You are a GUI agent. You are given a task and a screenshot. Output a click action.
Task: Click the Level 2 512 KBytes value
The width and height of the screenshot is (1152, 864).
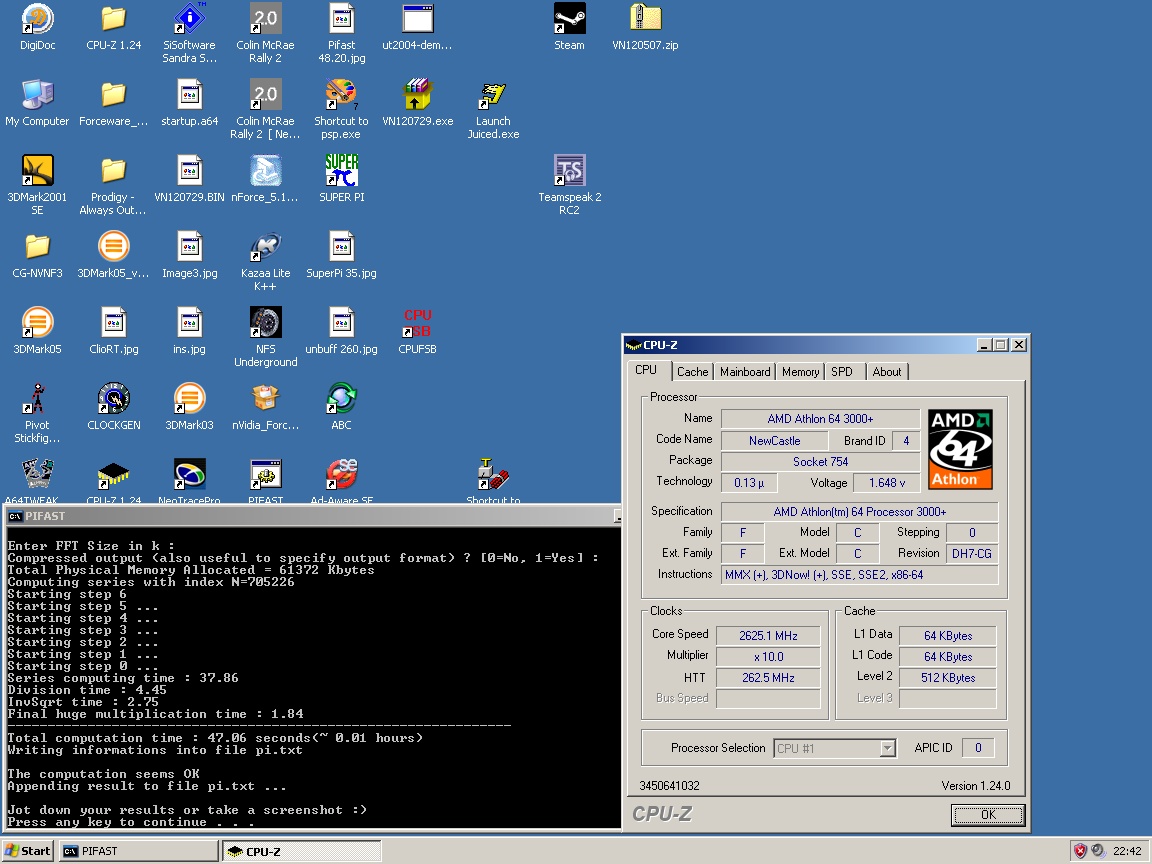point(948,677)
